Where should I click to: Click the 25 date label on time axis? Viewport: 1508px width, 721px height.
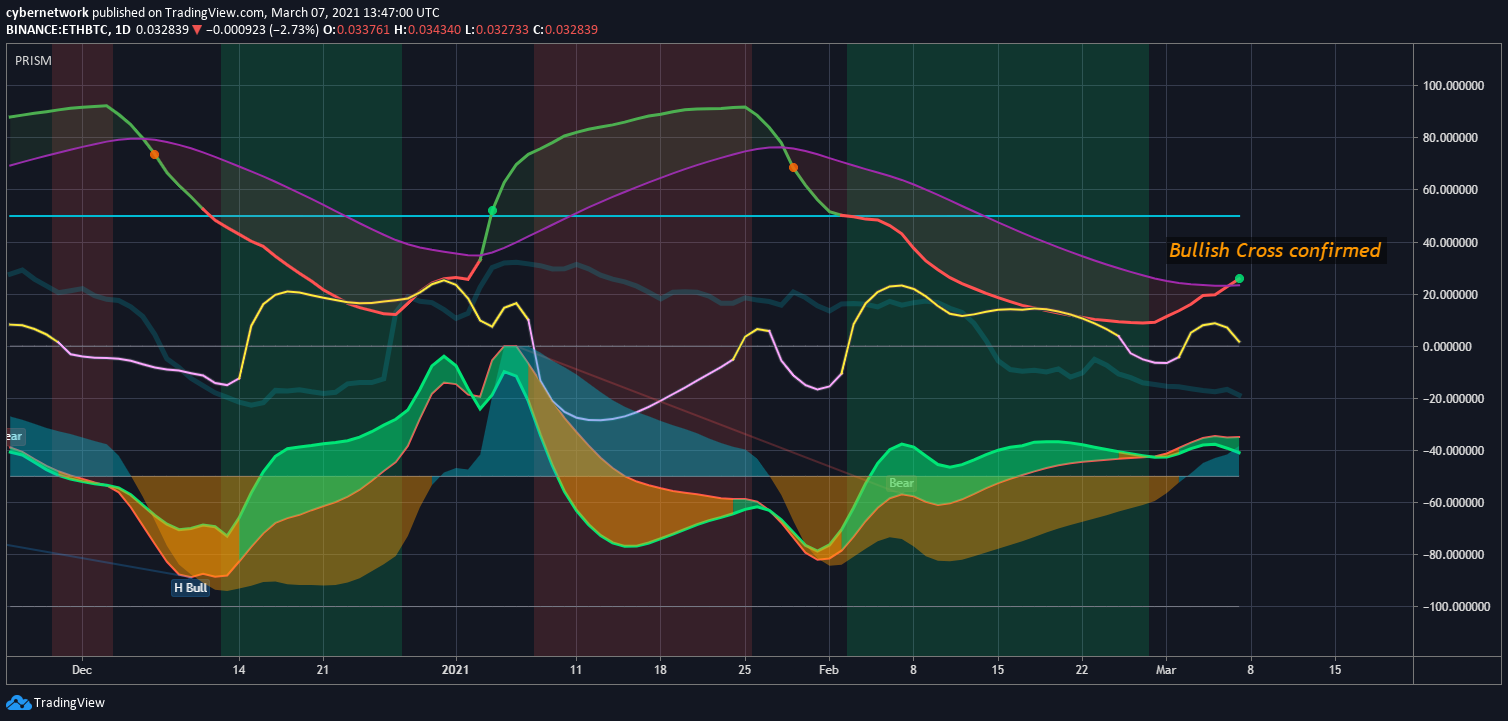tap(745, 668)
